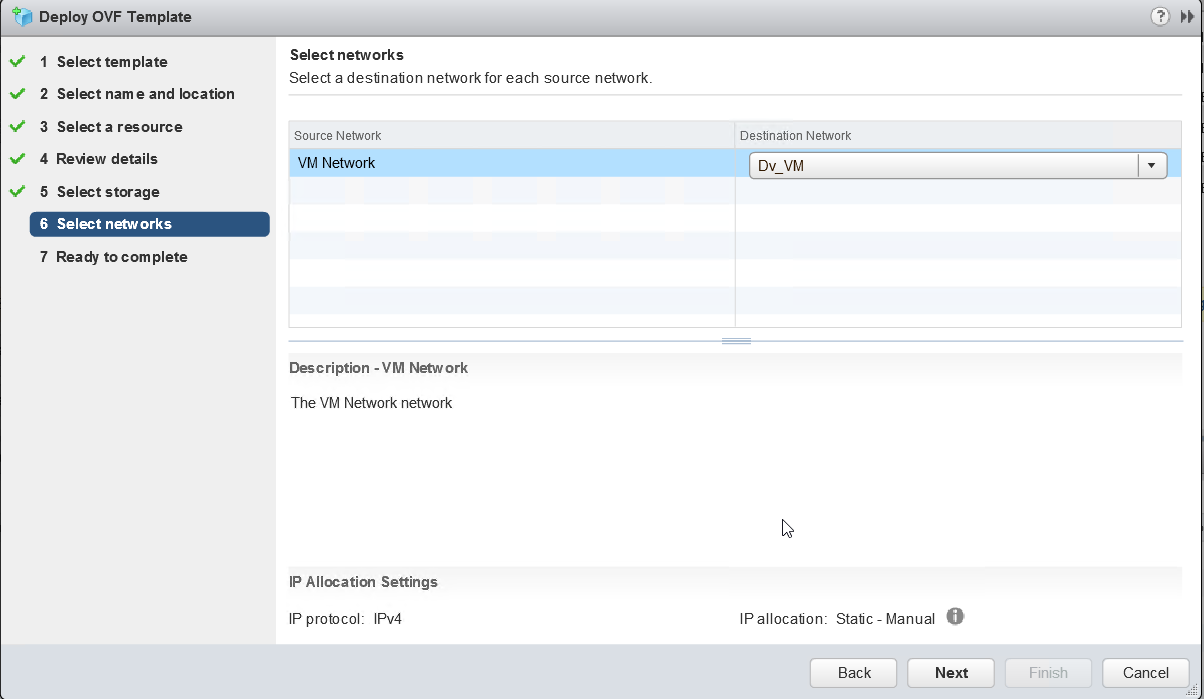Viewport: 1204px width, 699px height.
Task: Cancel the OVF deployment wizard
Action: point(1145,673)
